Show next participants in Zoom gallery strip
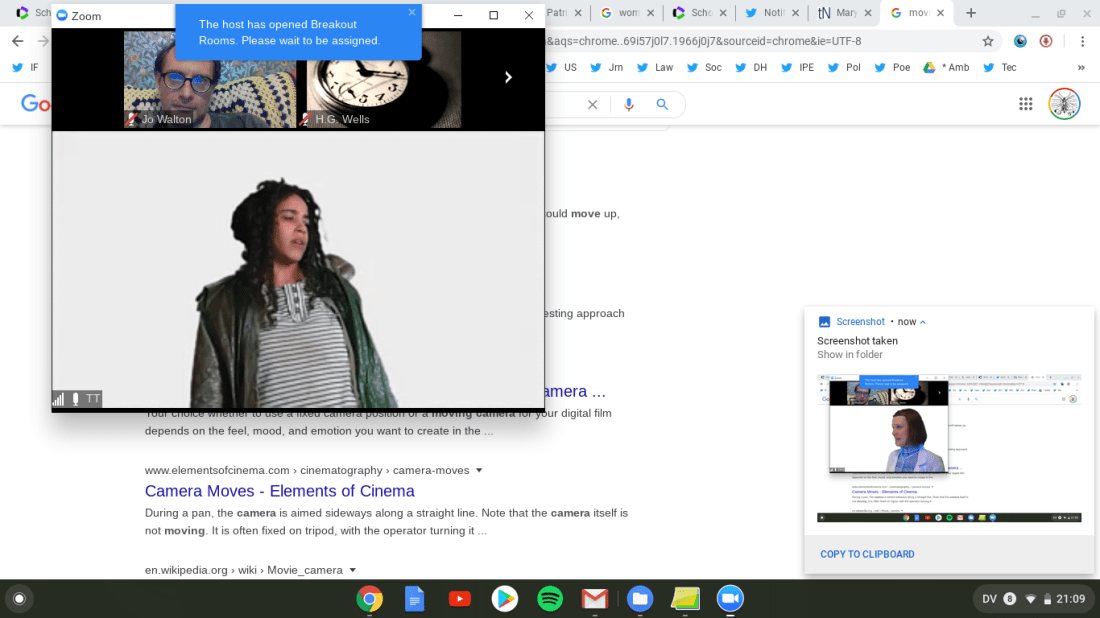This screenshot has height=618, width=1100. [508, 77]
